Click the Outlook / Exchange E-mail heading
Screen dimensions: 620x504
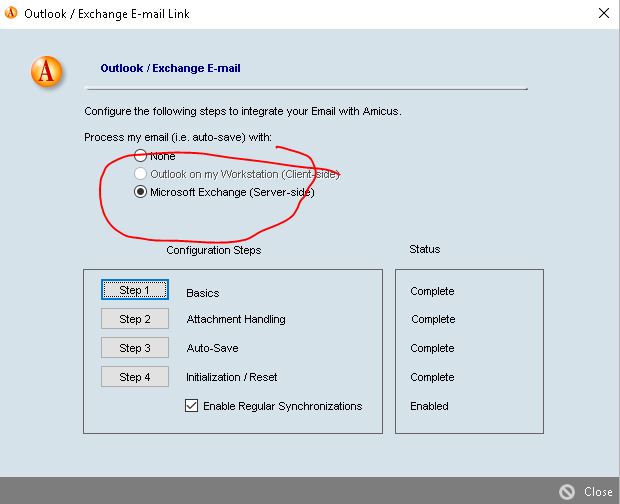click(x=170, y=68)
